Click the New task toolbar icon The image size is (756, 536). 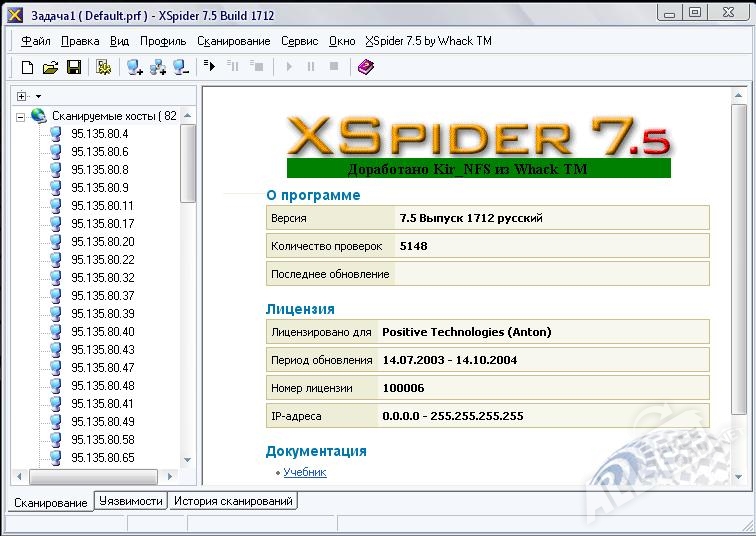pos(28,67)
